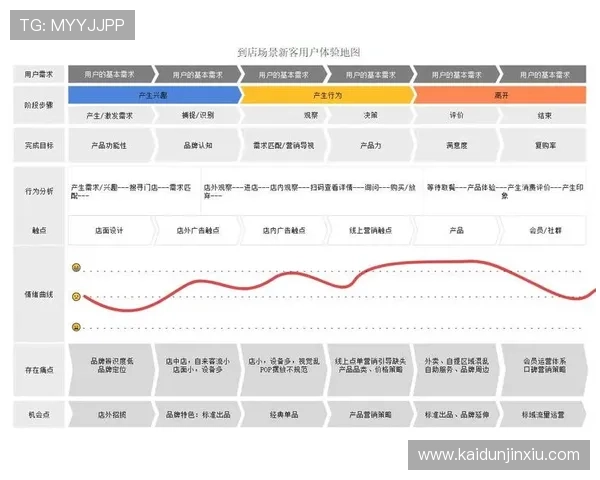Click the 复购率 goal cell
The height and width of the screenshot is (480, 600).
[543, 145]
